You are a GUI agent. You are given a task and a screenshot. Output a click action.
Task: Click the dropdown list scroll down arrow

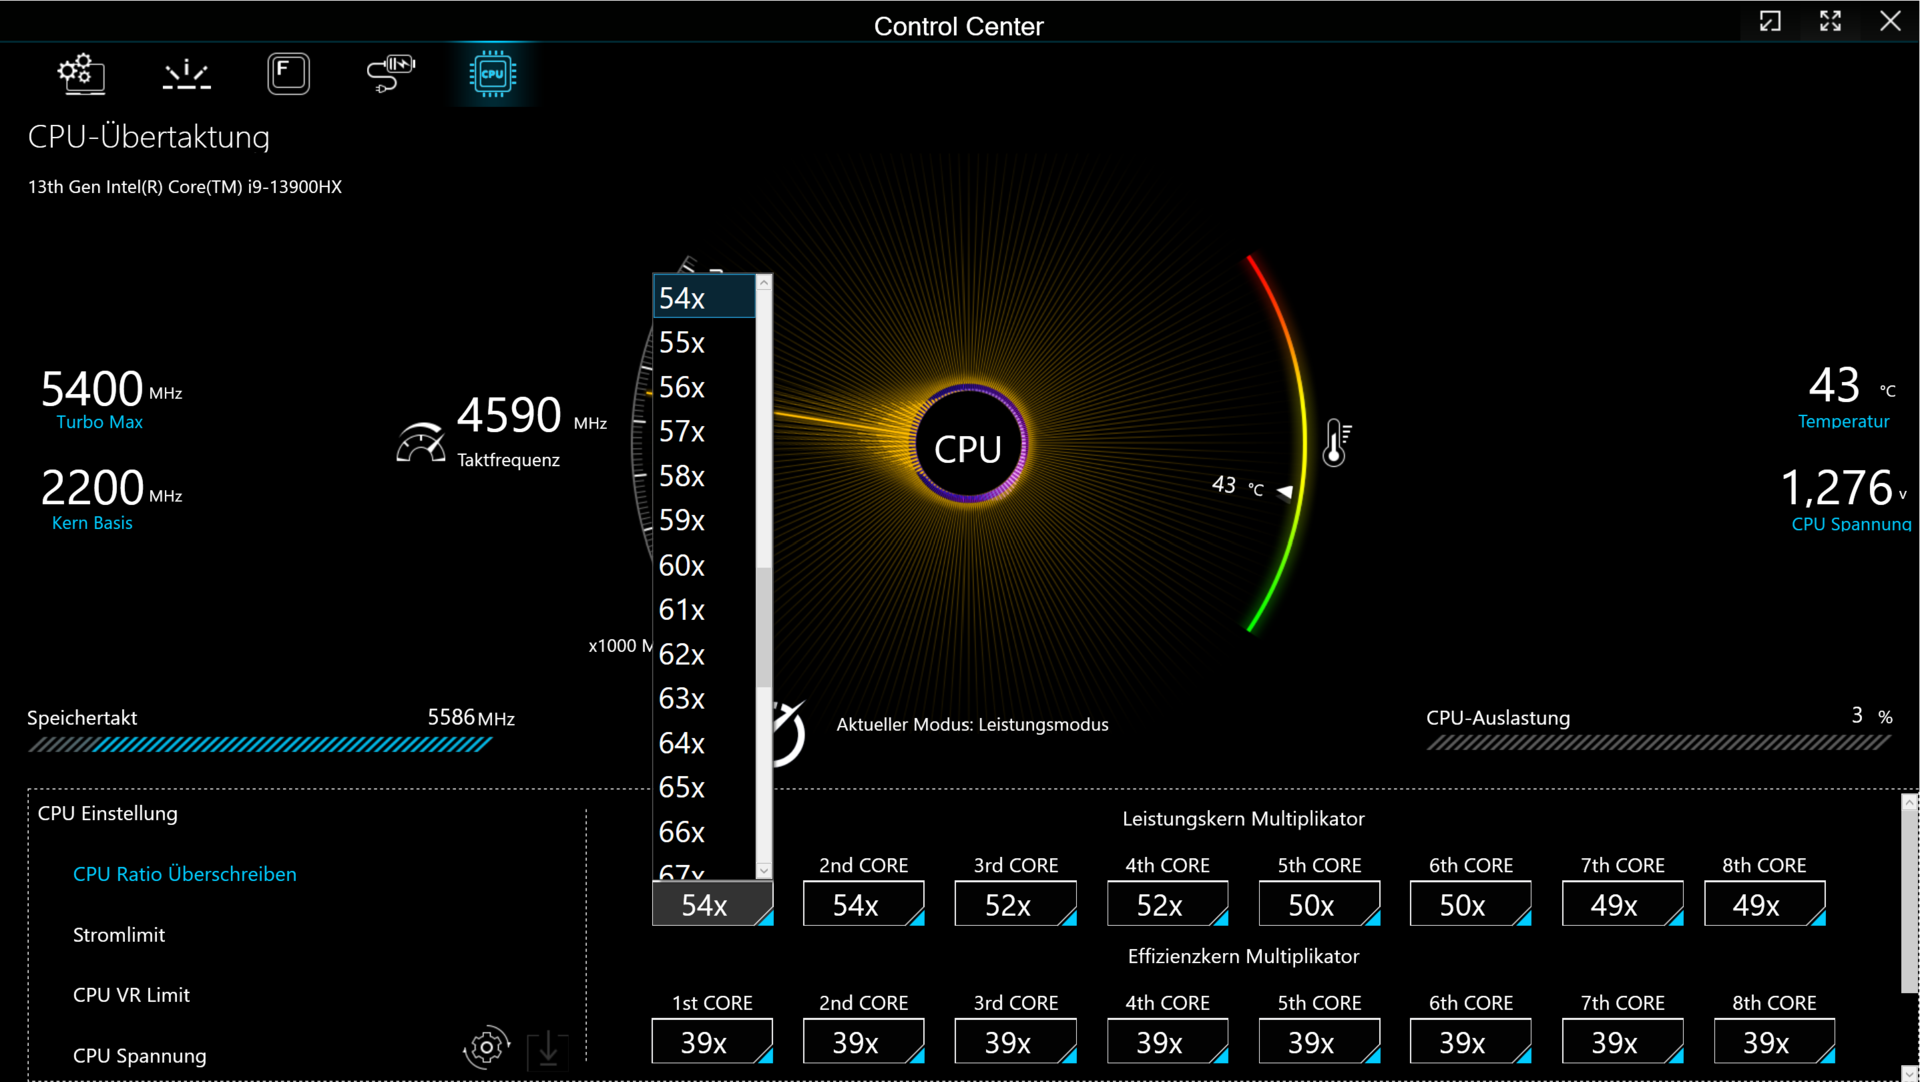point(764,871)
